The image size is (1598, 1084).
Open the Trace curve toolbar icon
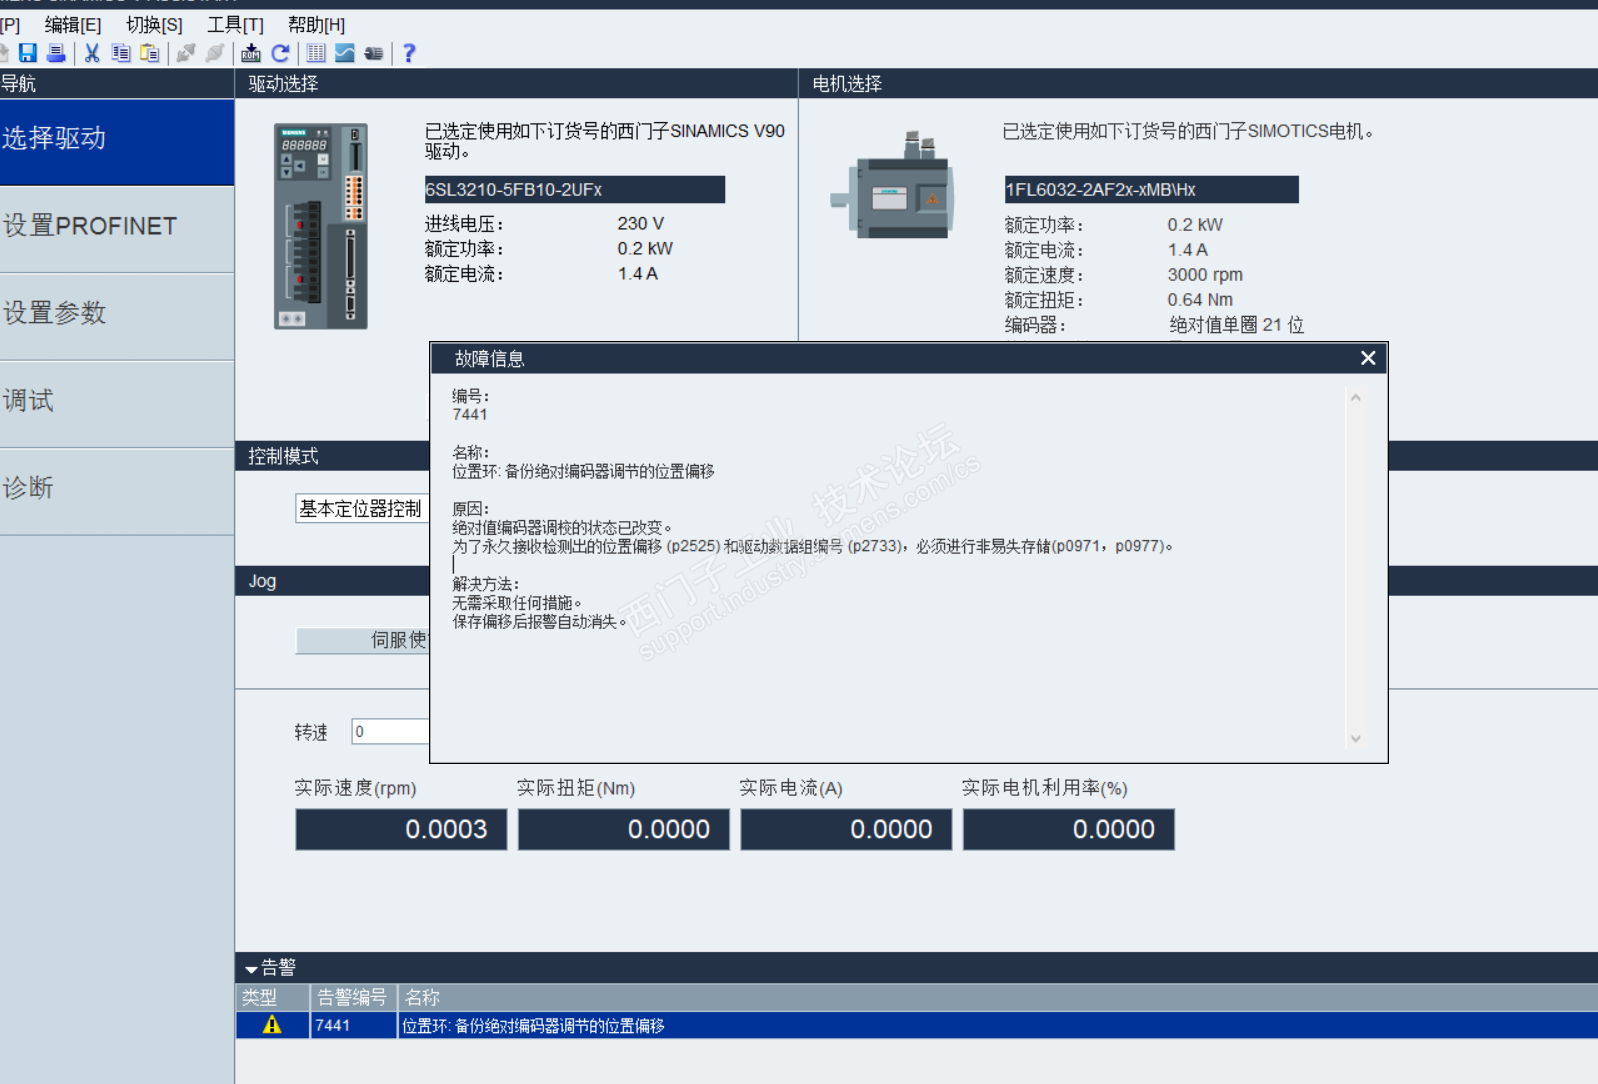click(x=345, y=53)
